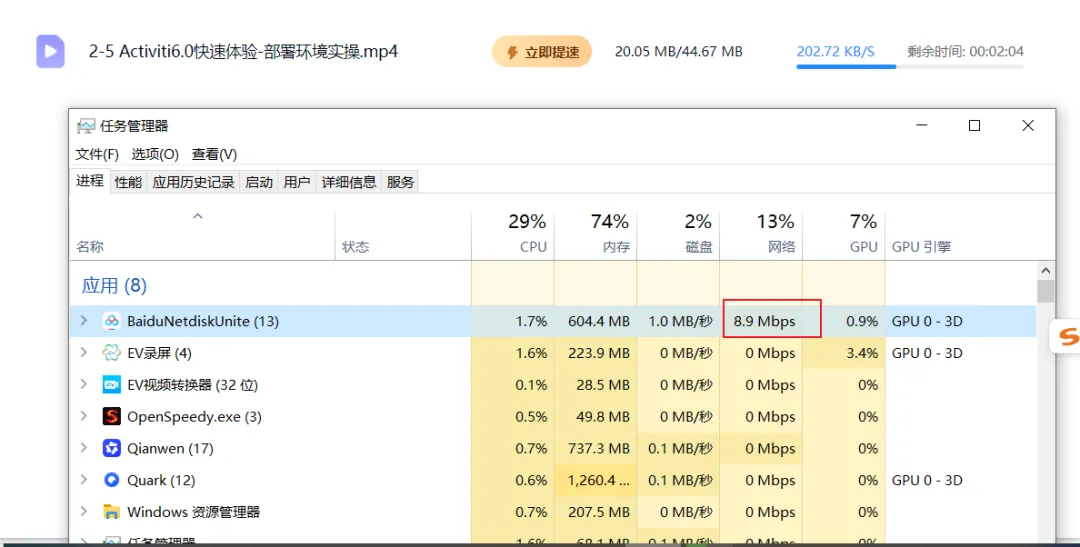1080x547 pixels.
Task: Click the OpenSpeedy.exe app icon
Action: [111, 416]
